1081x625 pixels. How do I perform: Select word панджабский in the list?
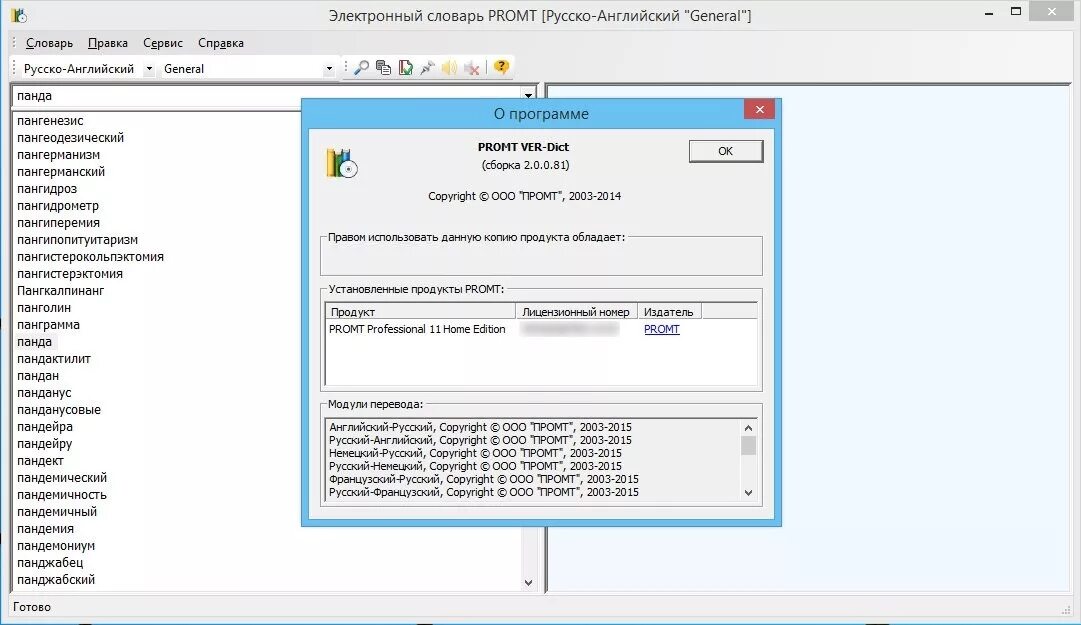point(56,580)
